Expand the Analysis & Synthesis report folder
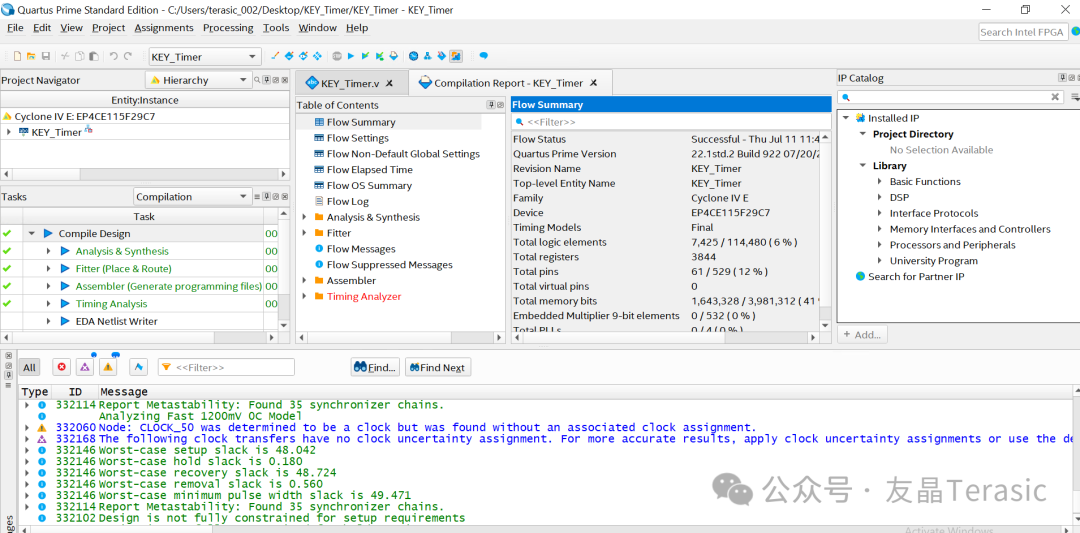 click(304, 218)
